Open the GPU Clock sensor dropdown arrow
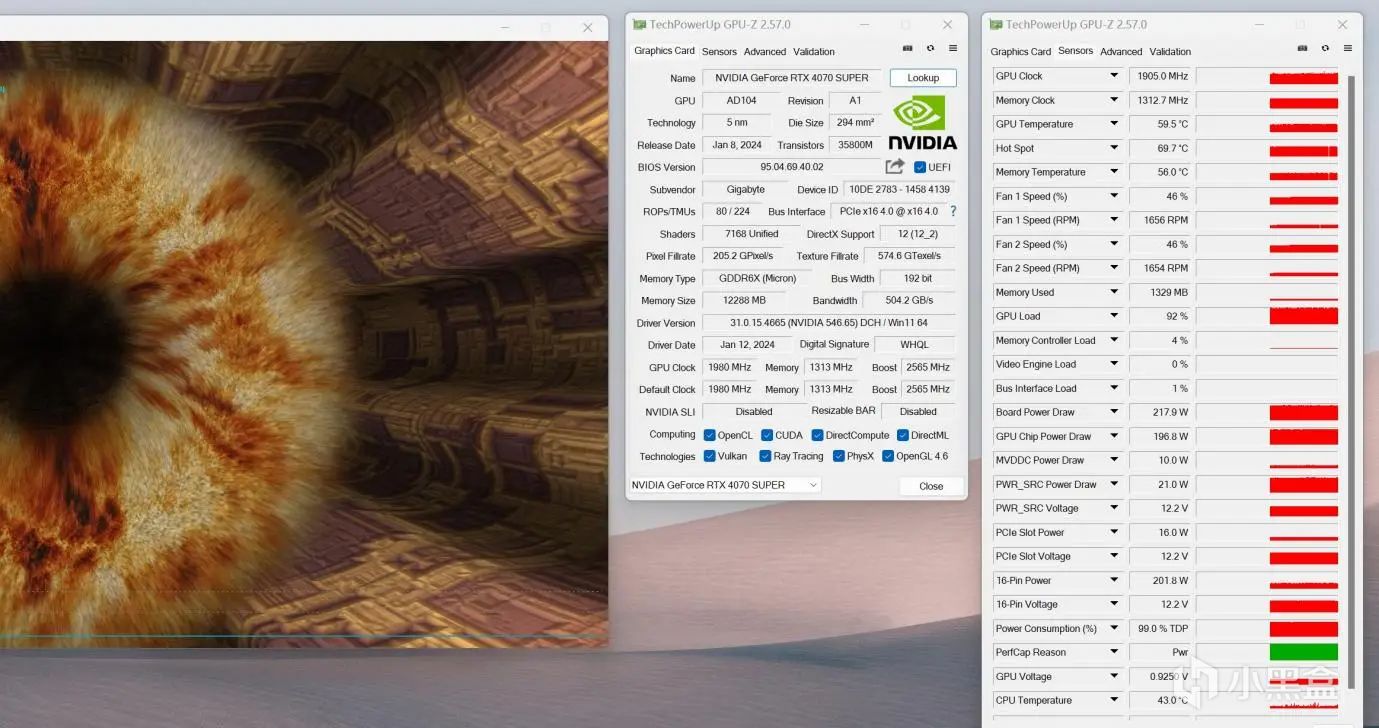 [1114, 76]
